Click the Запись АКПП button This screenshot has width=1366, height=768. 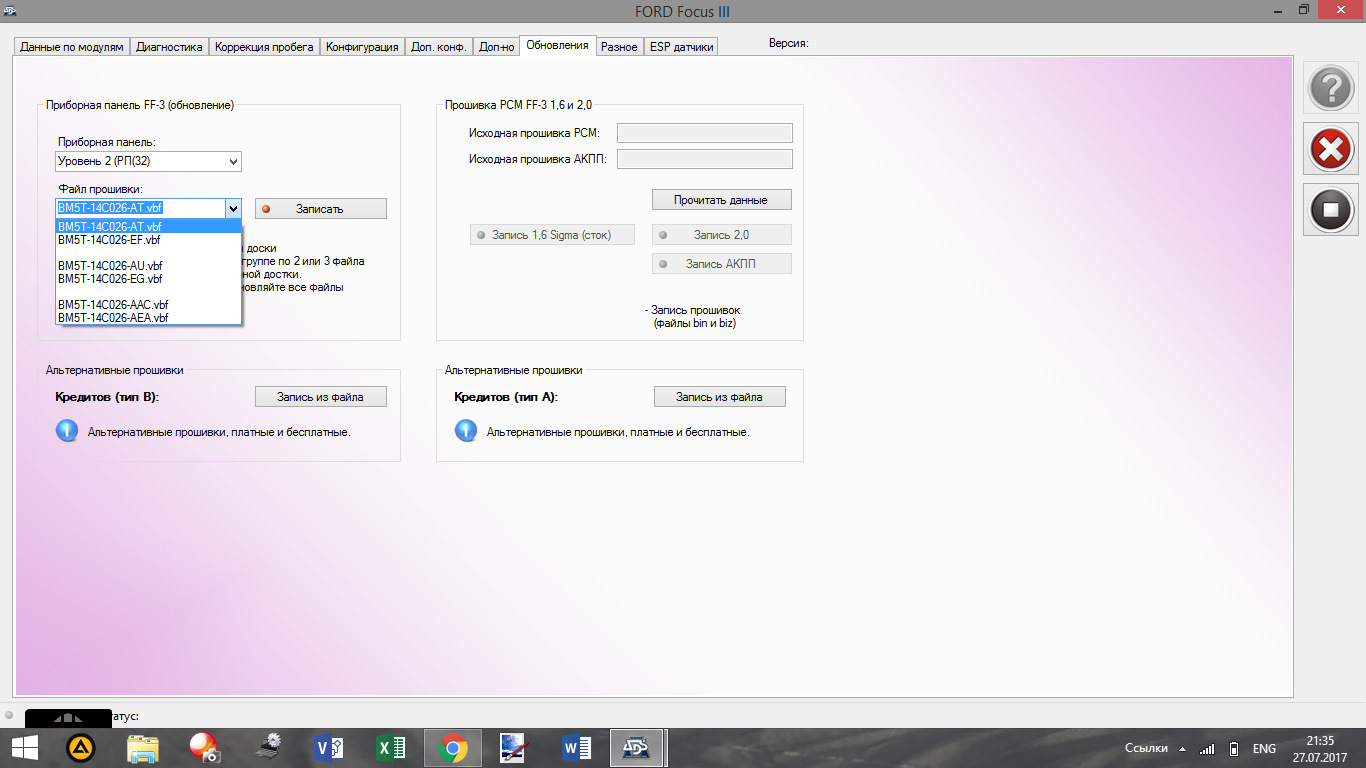[721, 264]
